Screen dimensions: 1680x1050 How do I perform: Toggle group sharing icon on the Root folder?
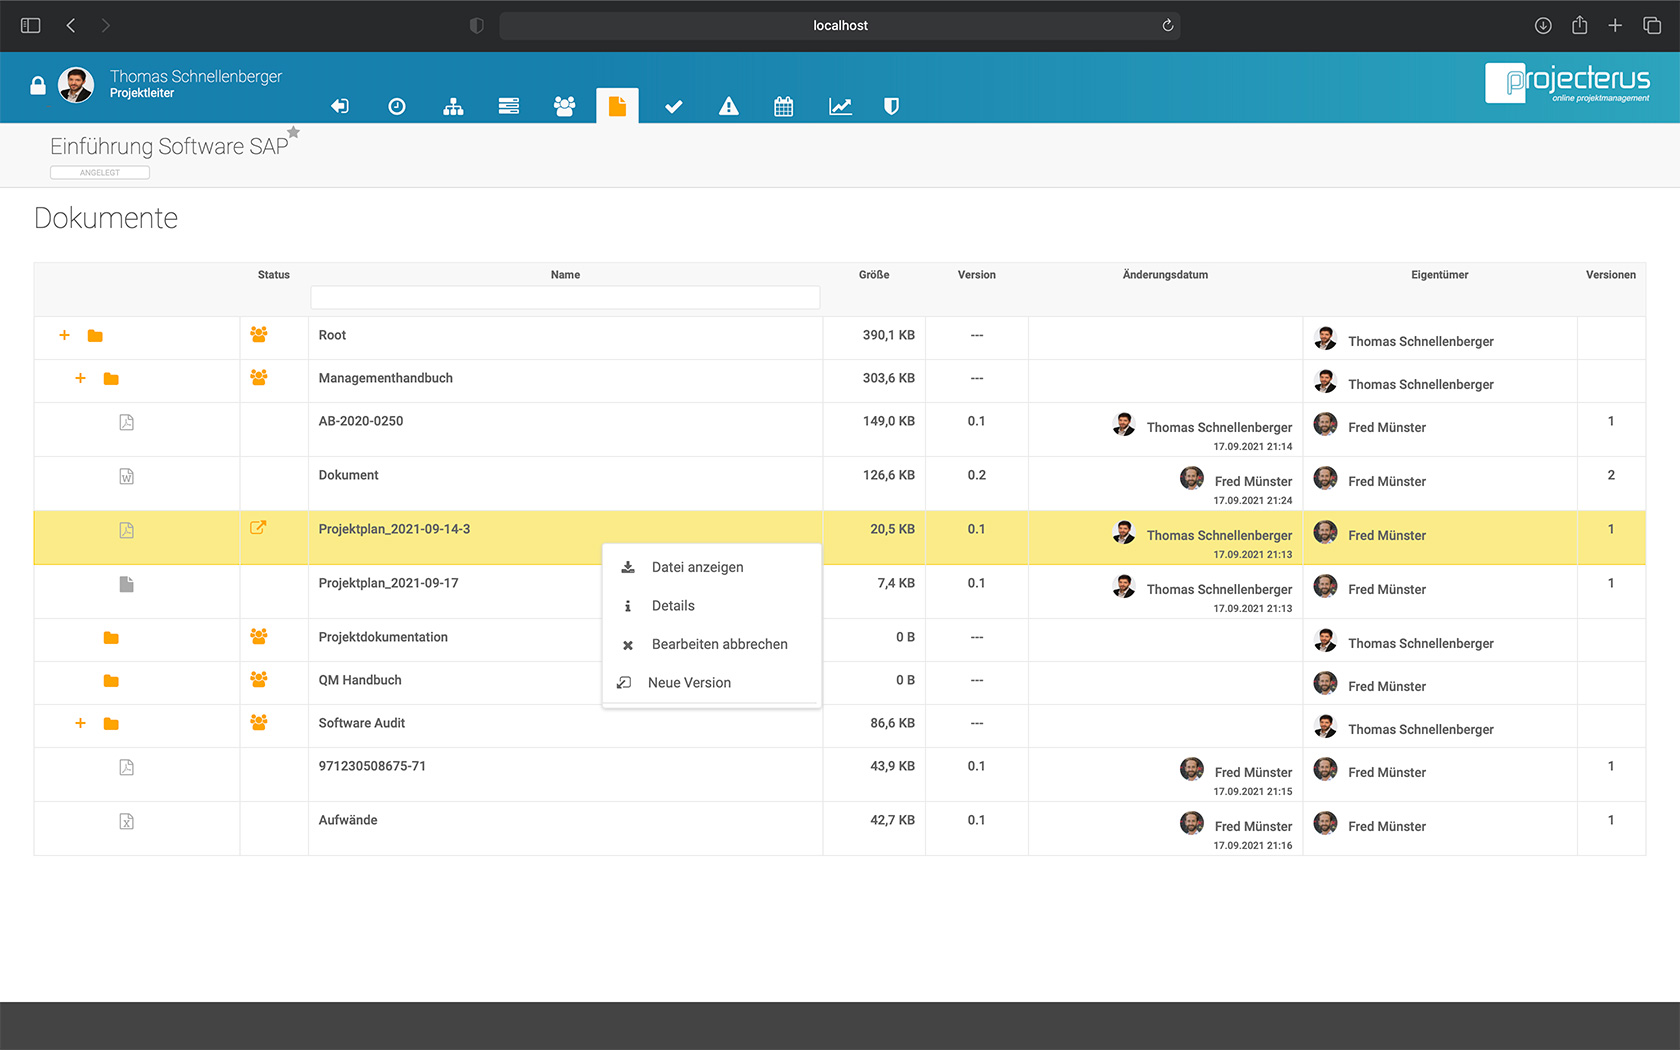click(260, 337)
